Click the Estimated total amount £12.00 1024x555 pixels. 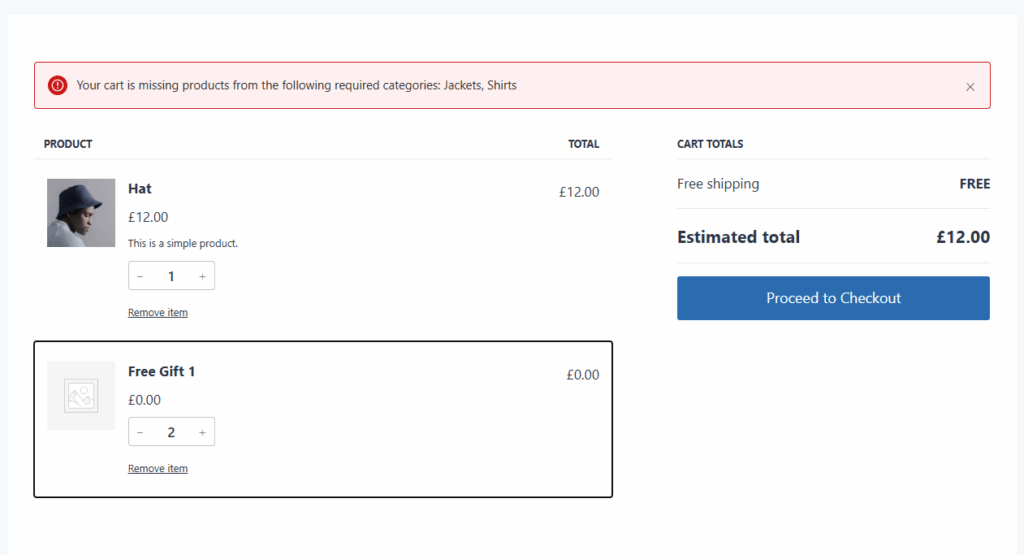pyautogui.click(x=963, y=237)
